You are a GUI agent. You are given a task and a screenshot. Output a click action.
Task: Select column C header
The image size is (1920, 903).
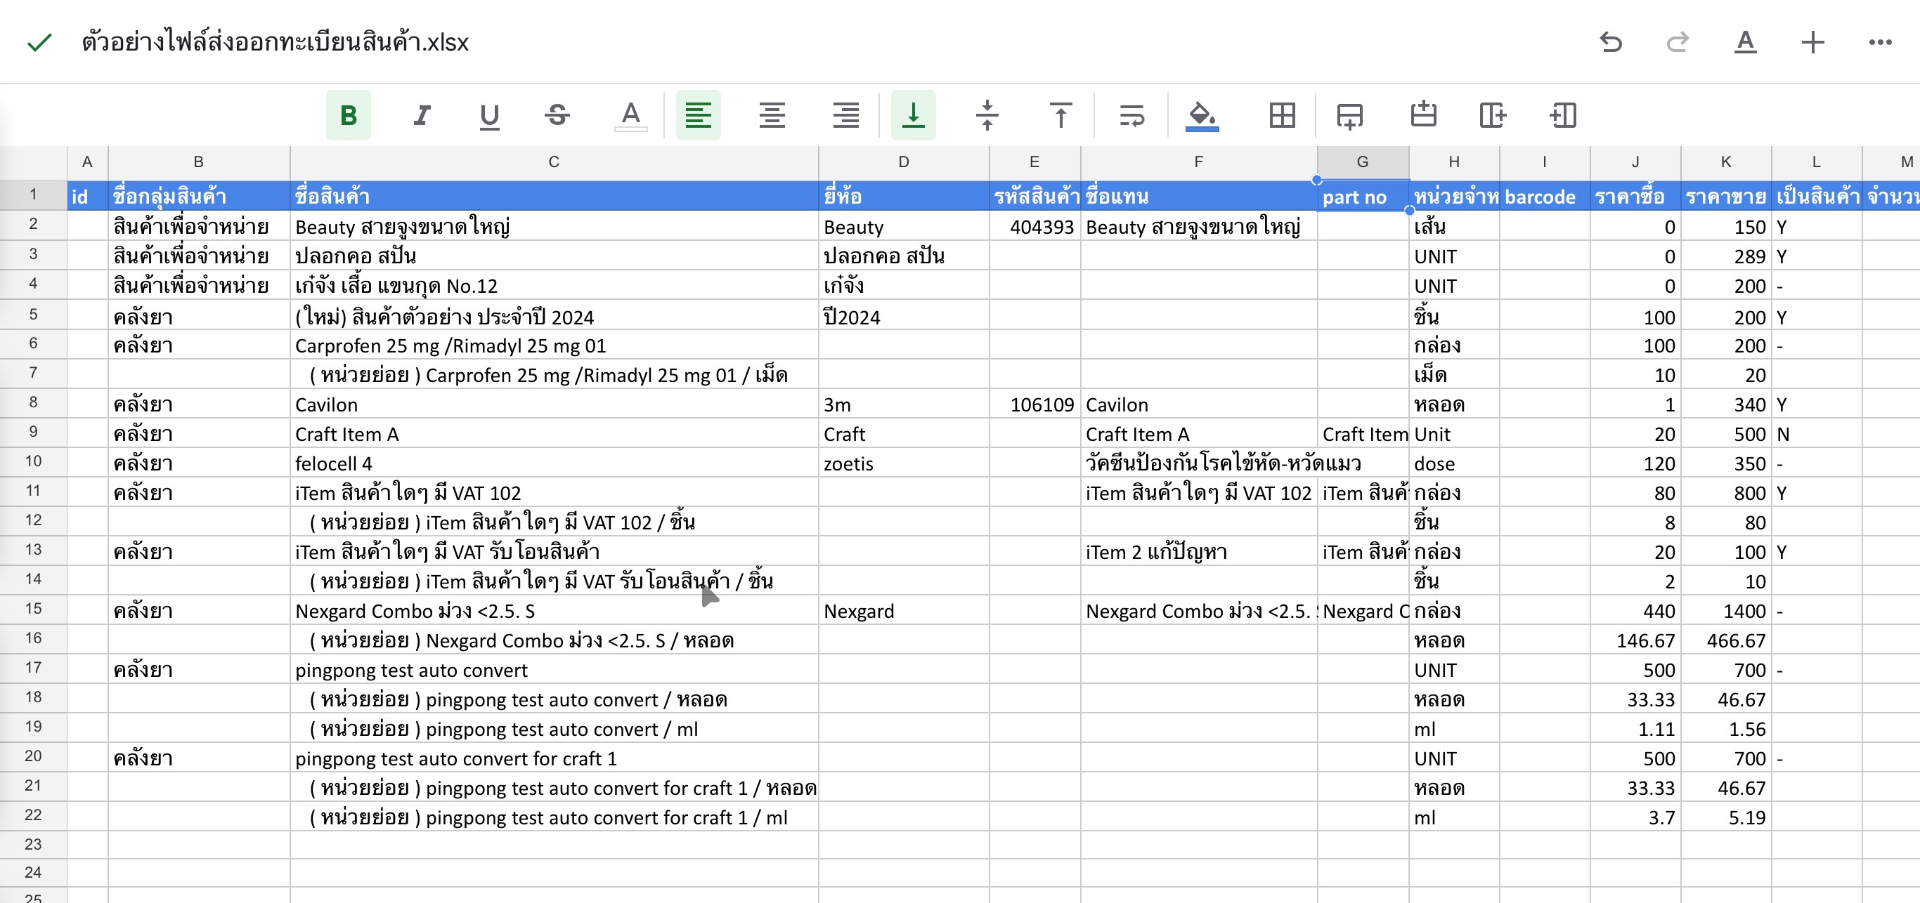point(553,162)
